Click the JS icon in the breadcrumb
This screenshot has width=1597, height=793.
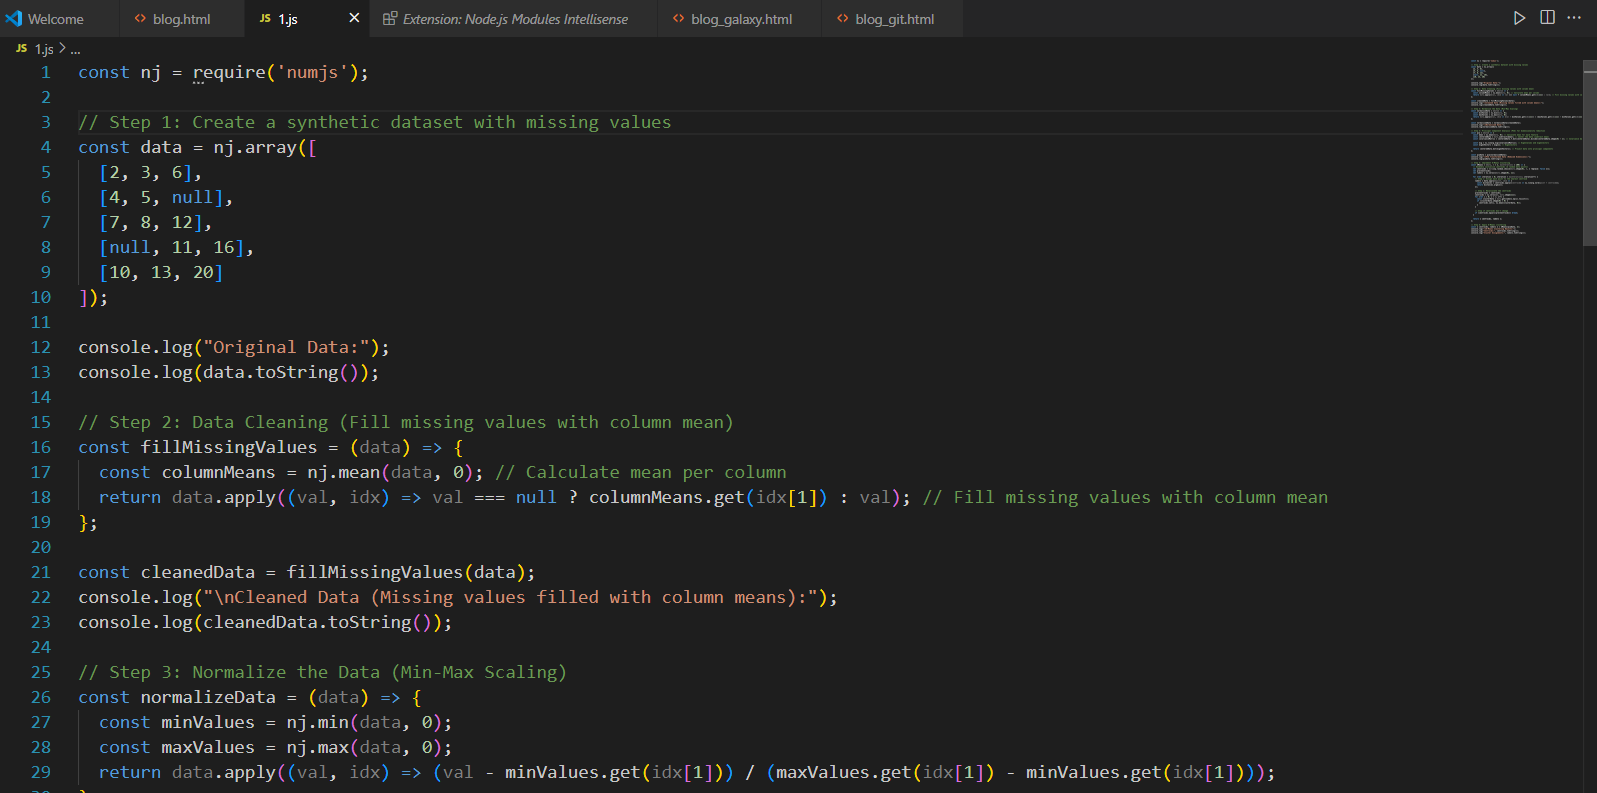21,49
